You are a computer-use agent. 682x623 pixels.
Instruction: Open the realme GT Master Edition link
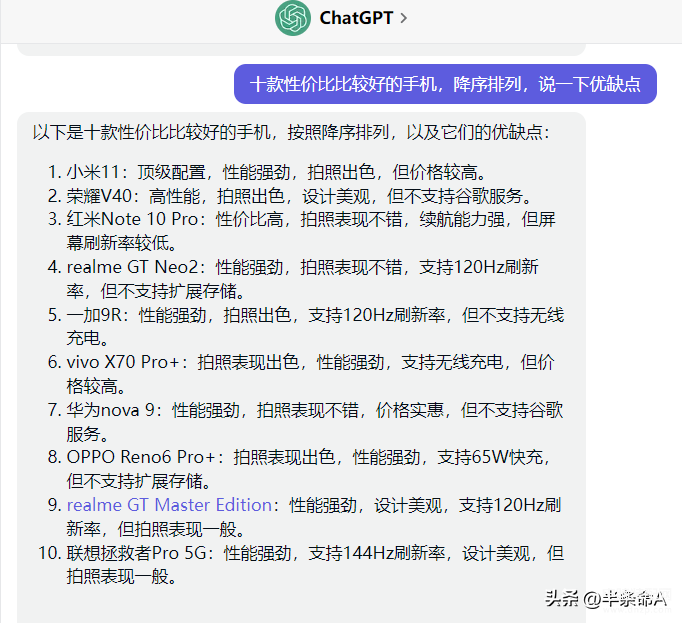tap(169, 505)
